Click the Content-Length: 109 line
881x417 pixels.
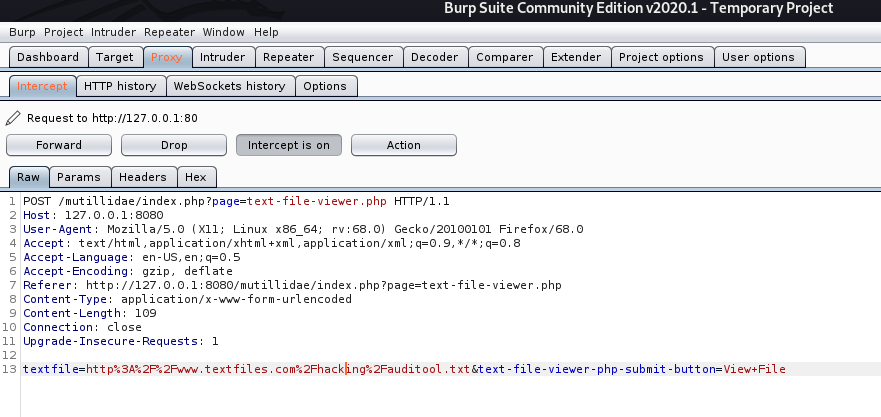(89, 313)
